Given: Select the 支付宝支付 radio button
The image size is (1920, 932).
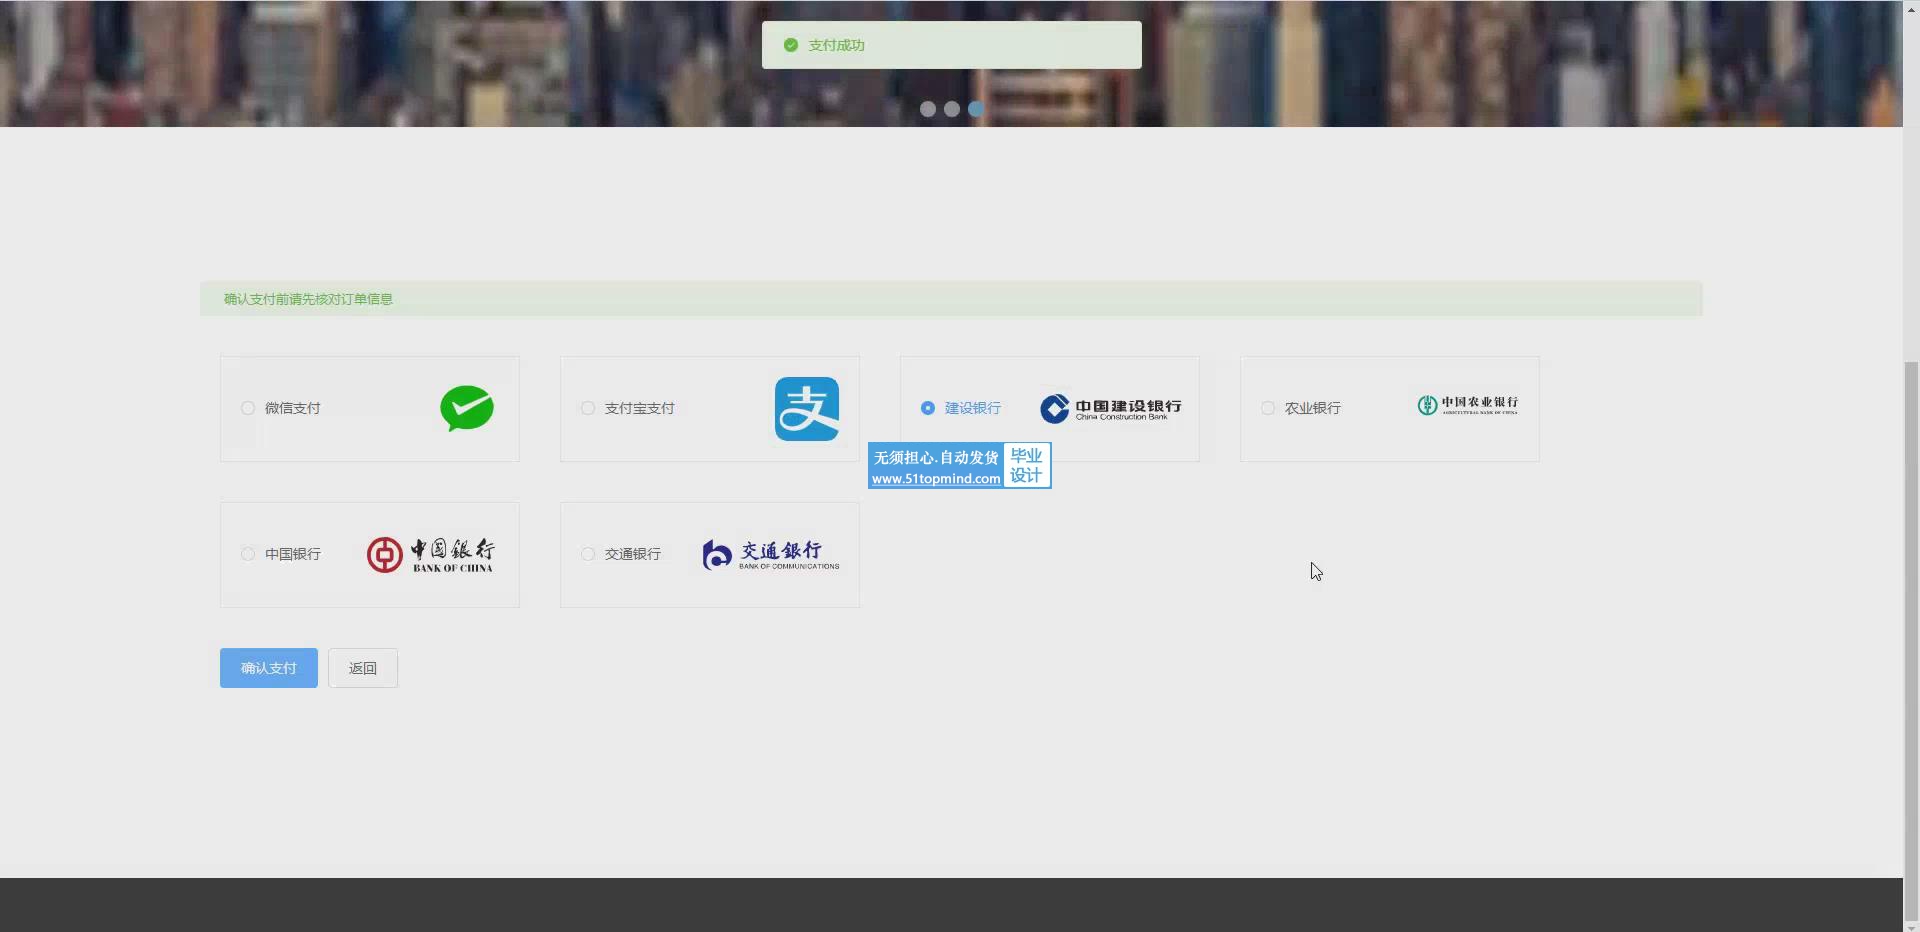Looking at the screenshot, I should click(x=588, y=408).
